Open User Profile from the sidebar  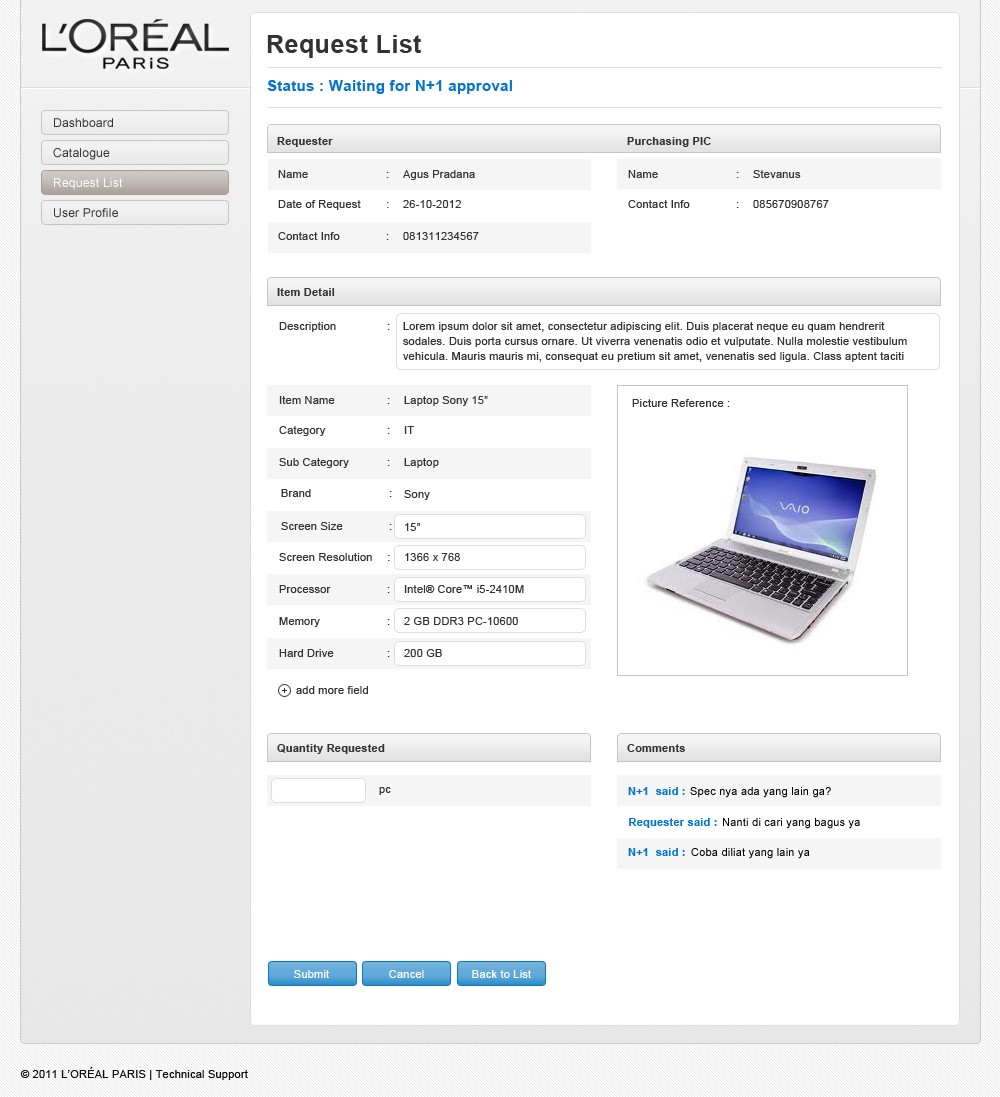point(135,213)
